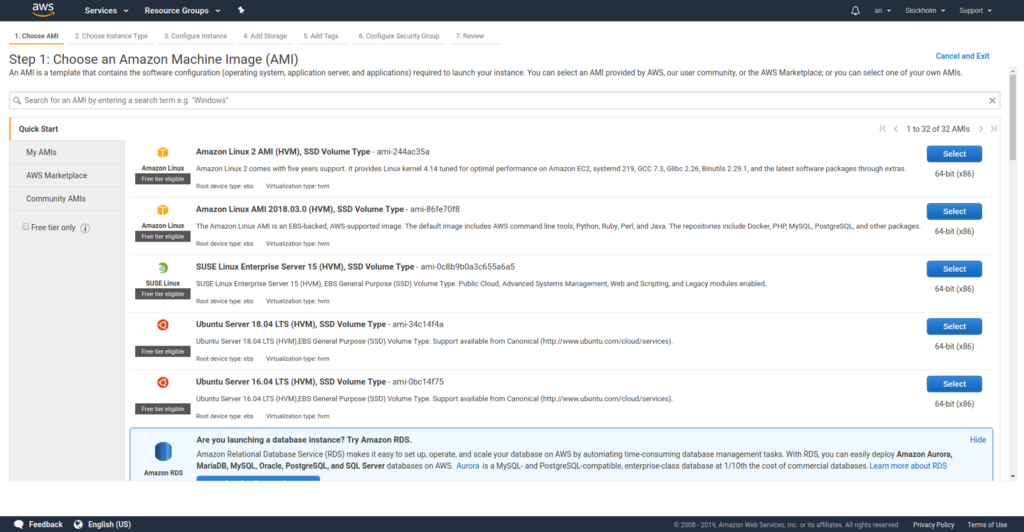Switch to 1. Choose AMI step tab

tap(37, 36)
